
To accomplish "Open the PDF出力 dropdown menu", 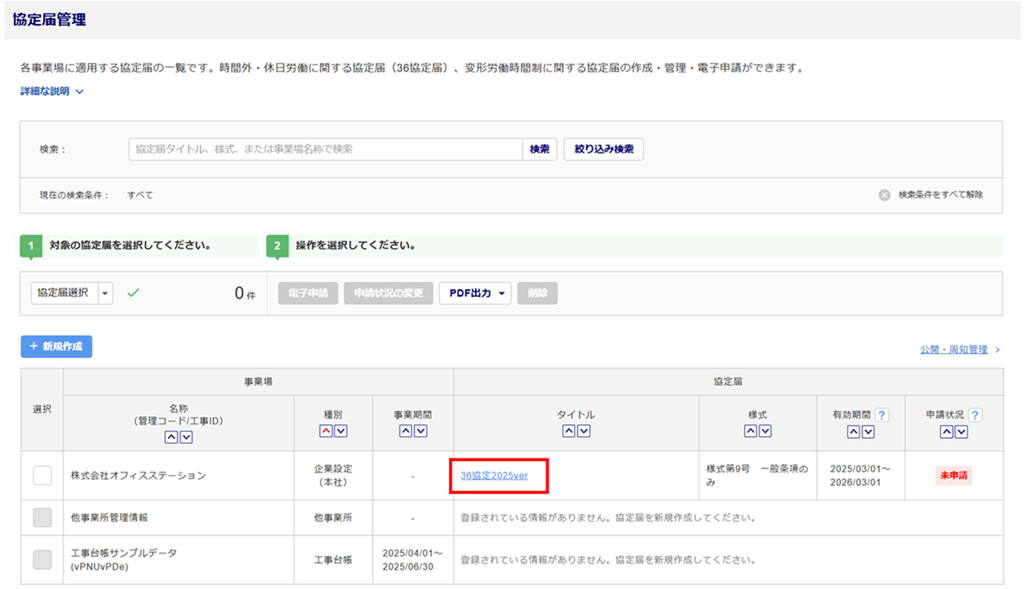I will click(x=475, y=293).
